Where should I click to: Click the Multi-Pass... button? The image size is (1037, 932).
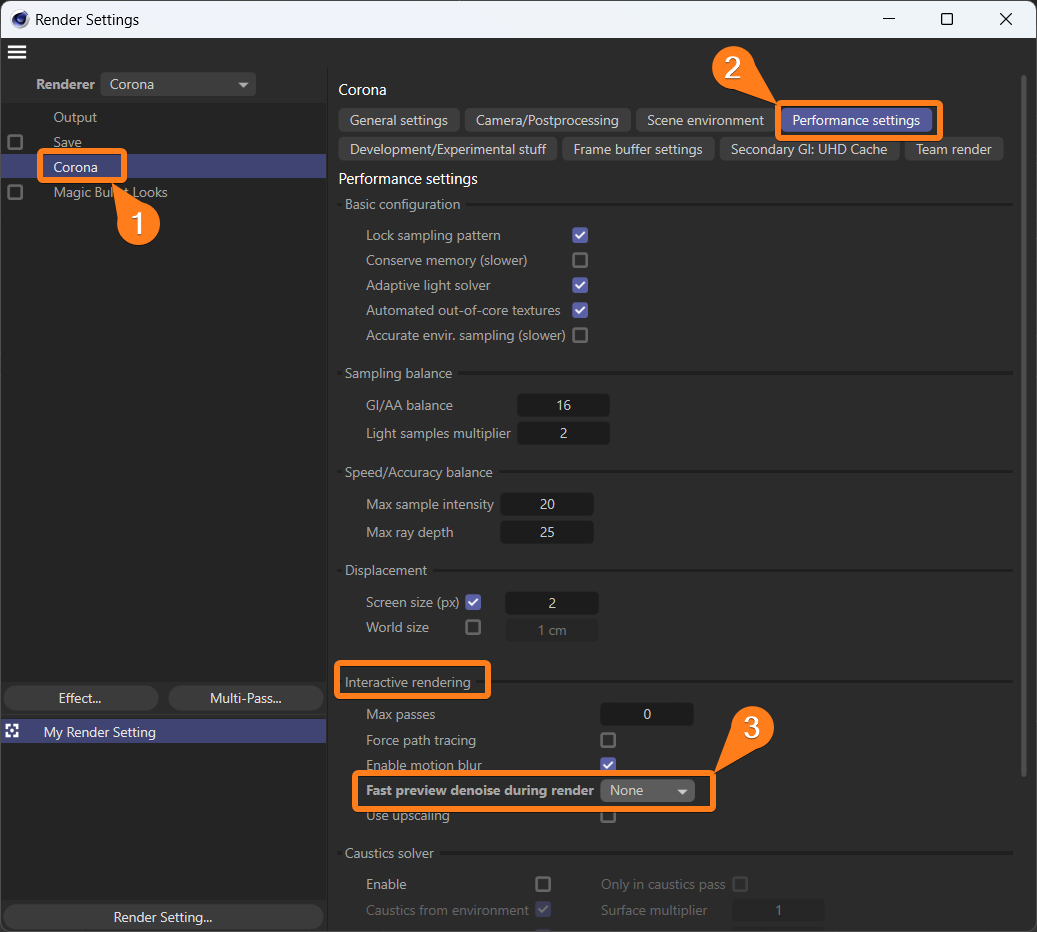coord(245,699)
